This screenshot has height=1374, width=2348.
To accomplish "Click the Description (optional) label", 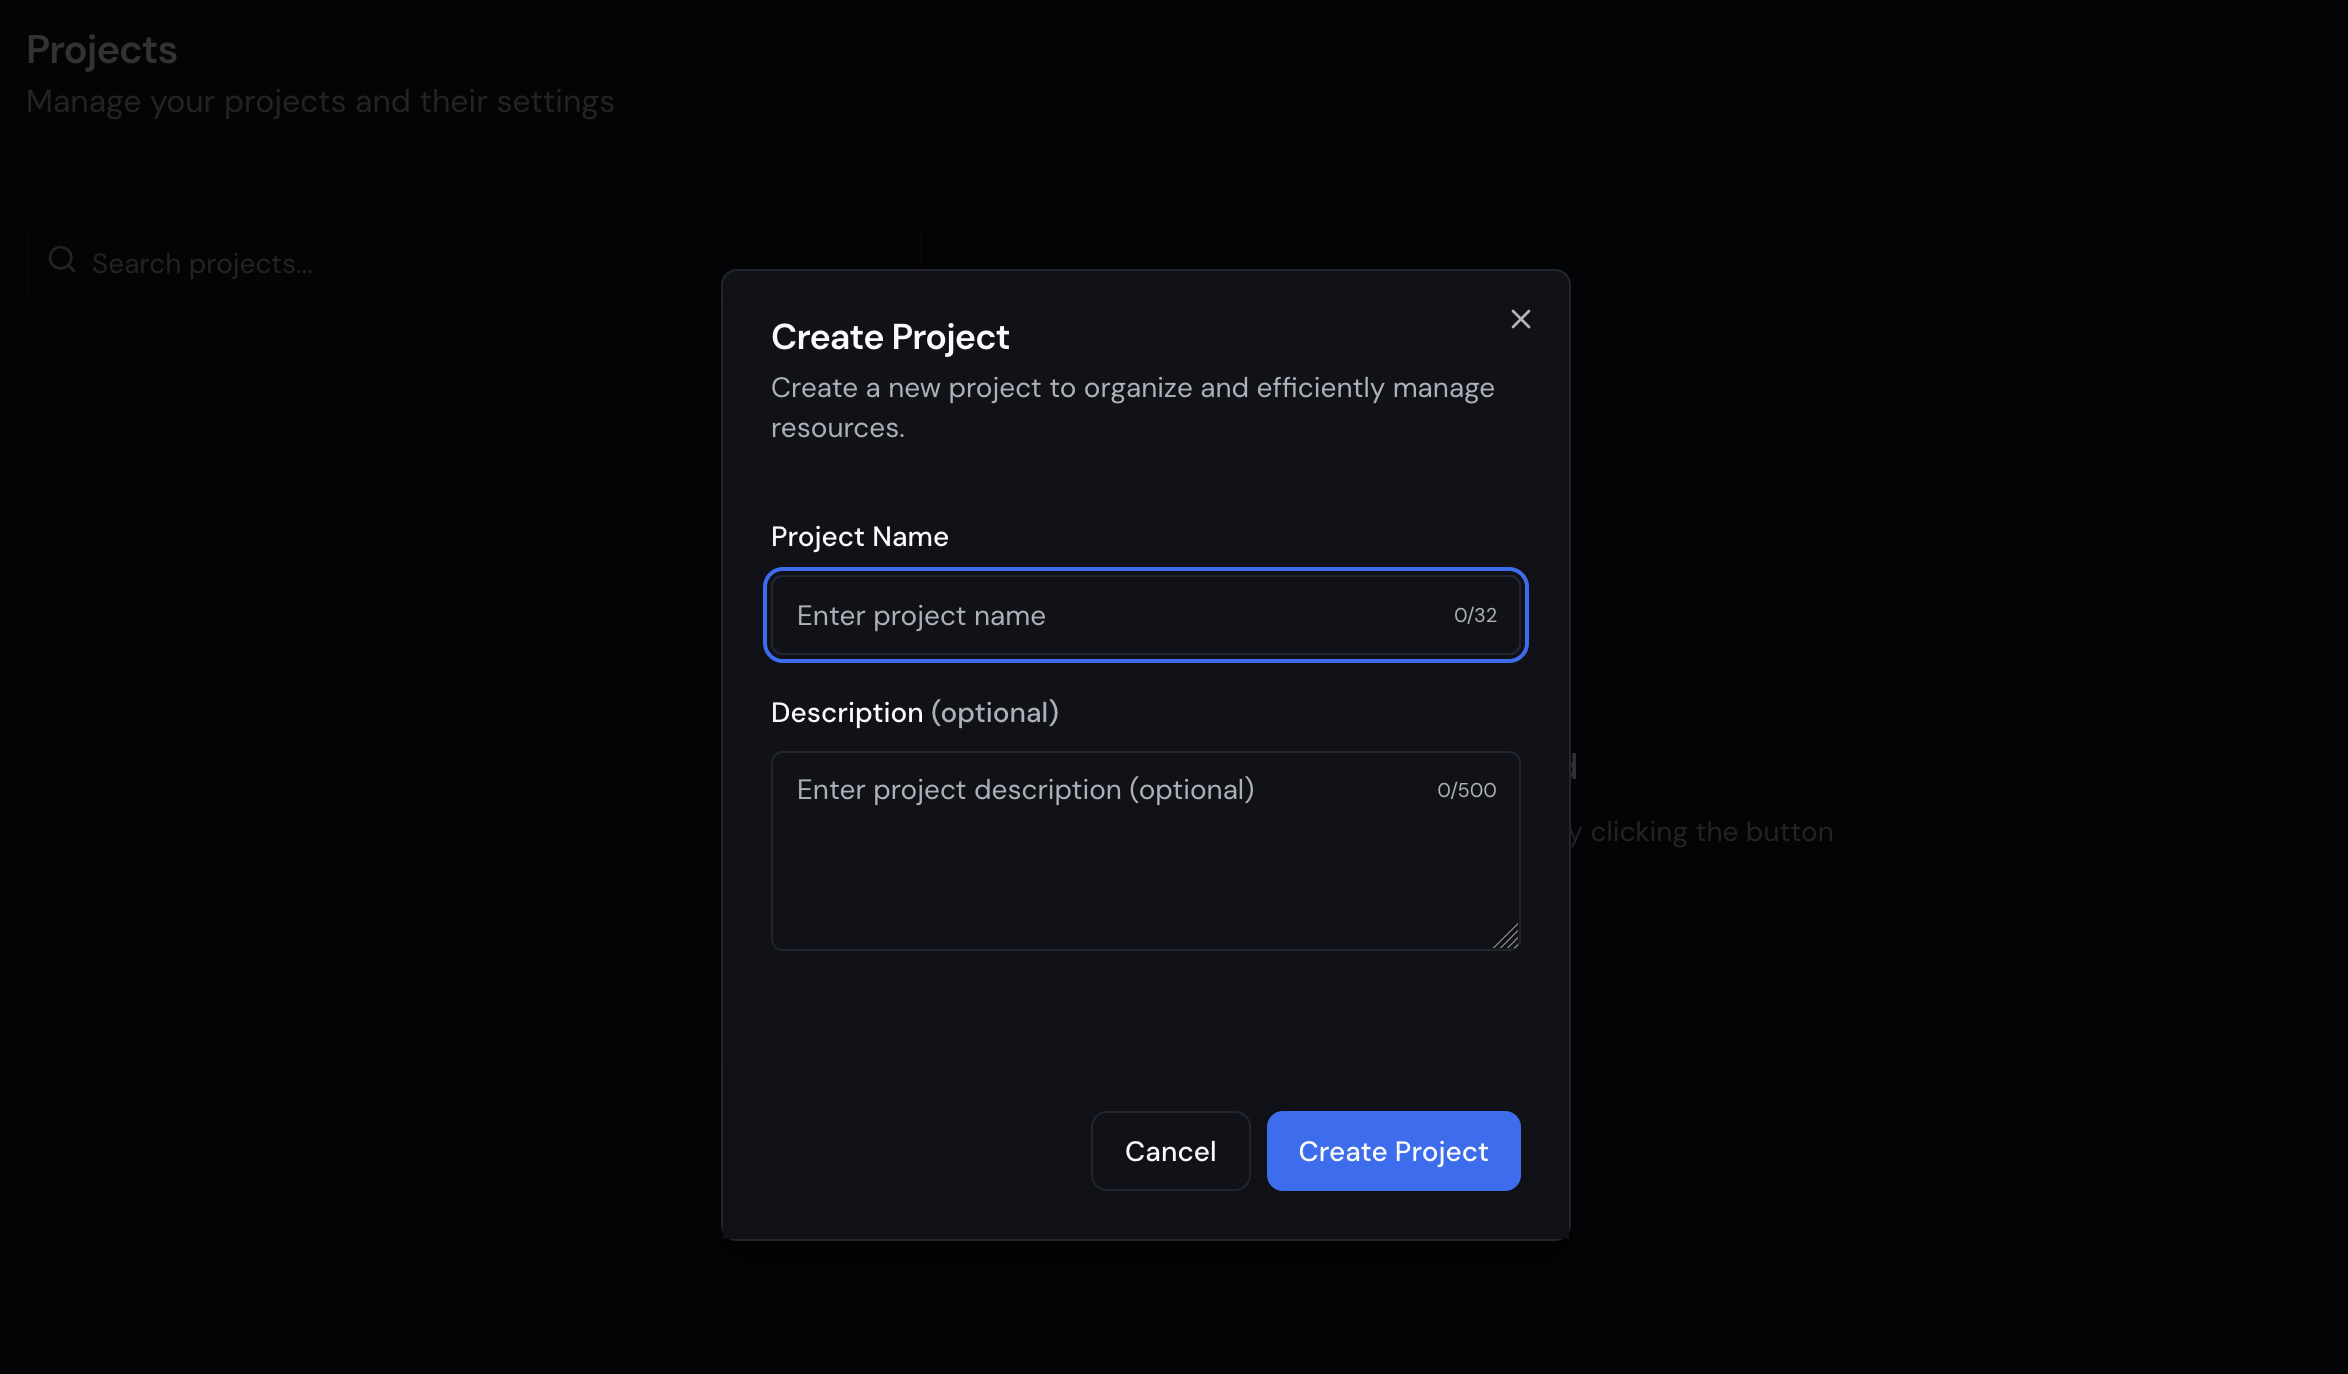I will click(x=914, y=712).
